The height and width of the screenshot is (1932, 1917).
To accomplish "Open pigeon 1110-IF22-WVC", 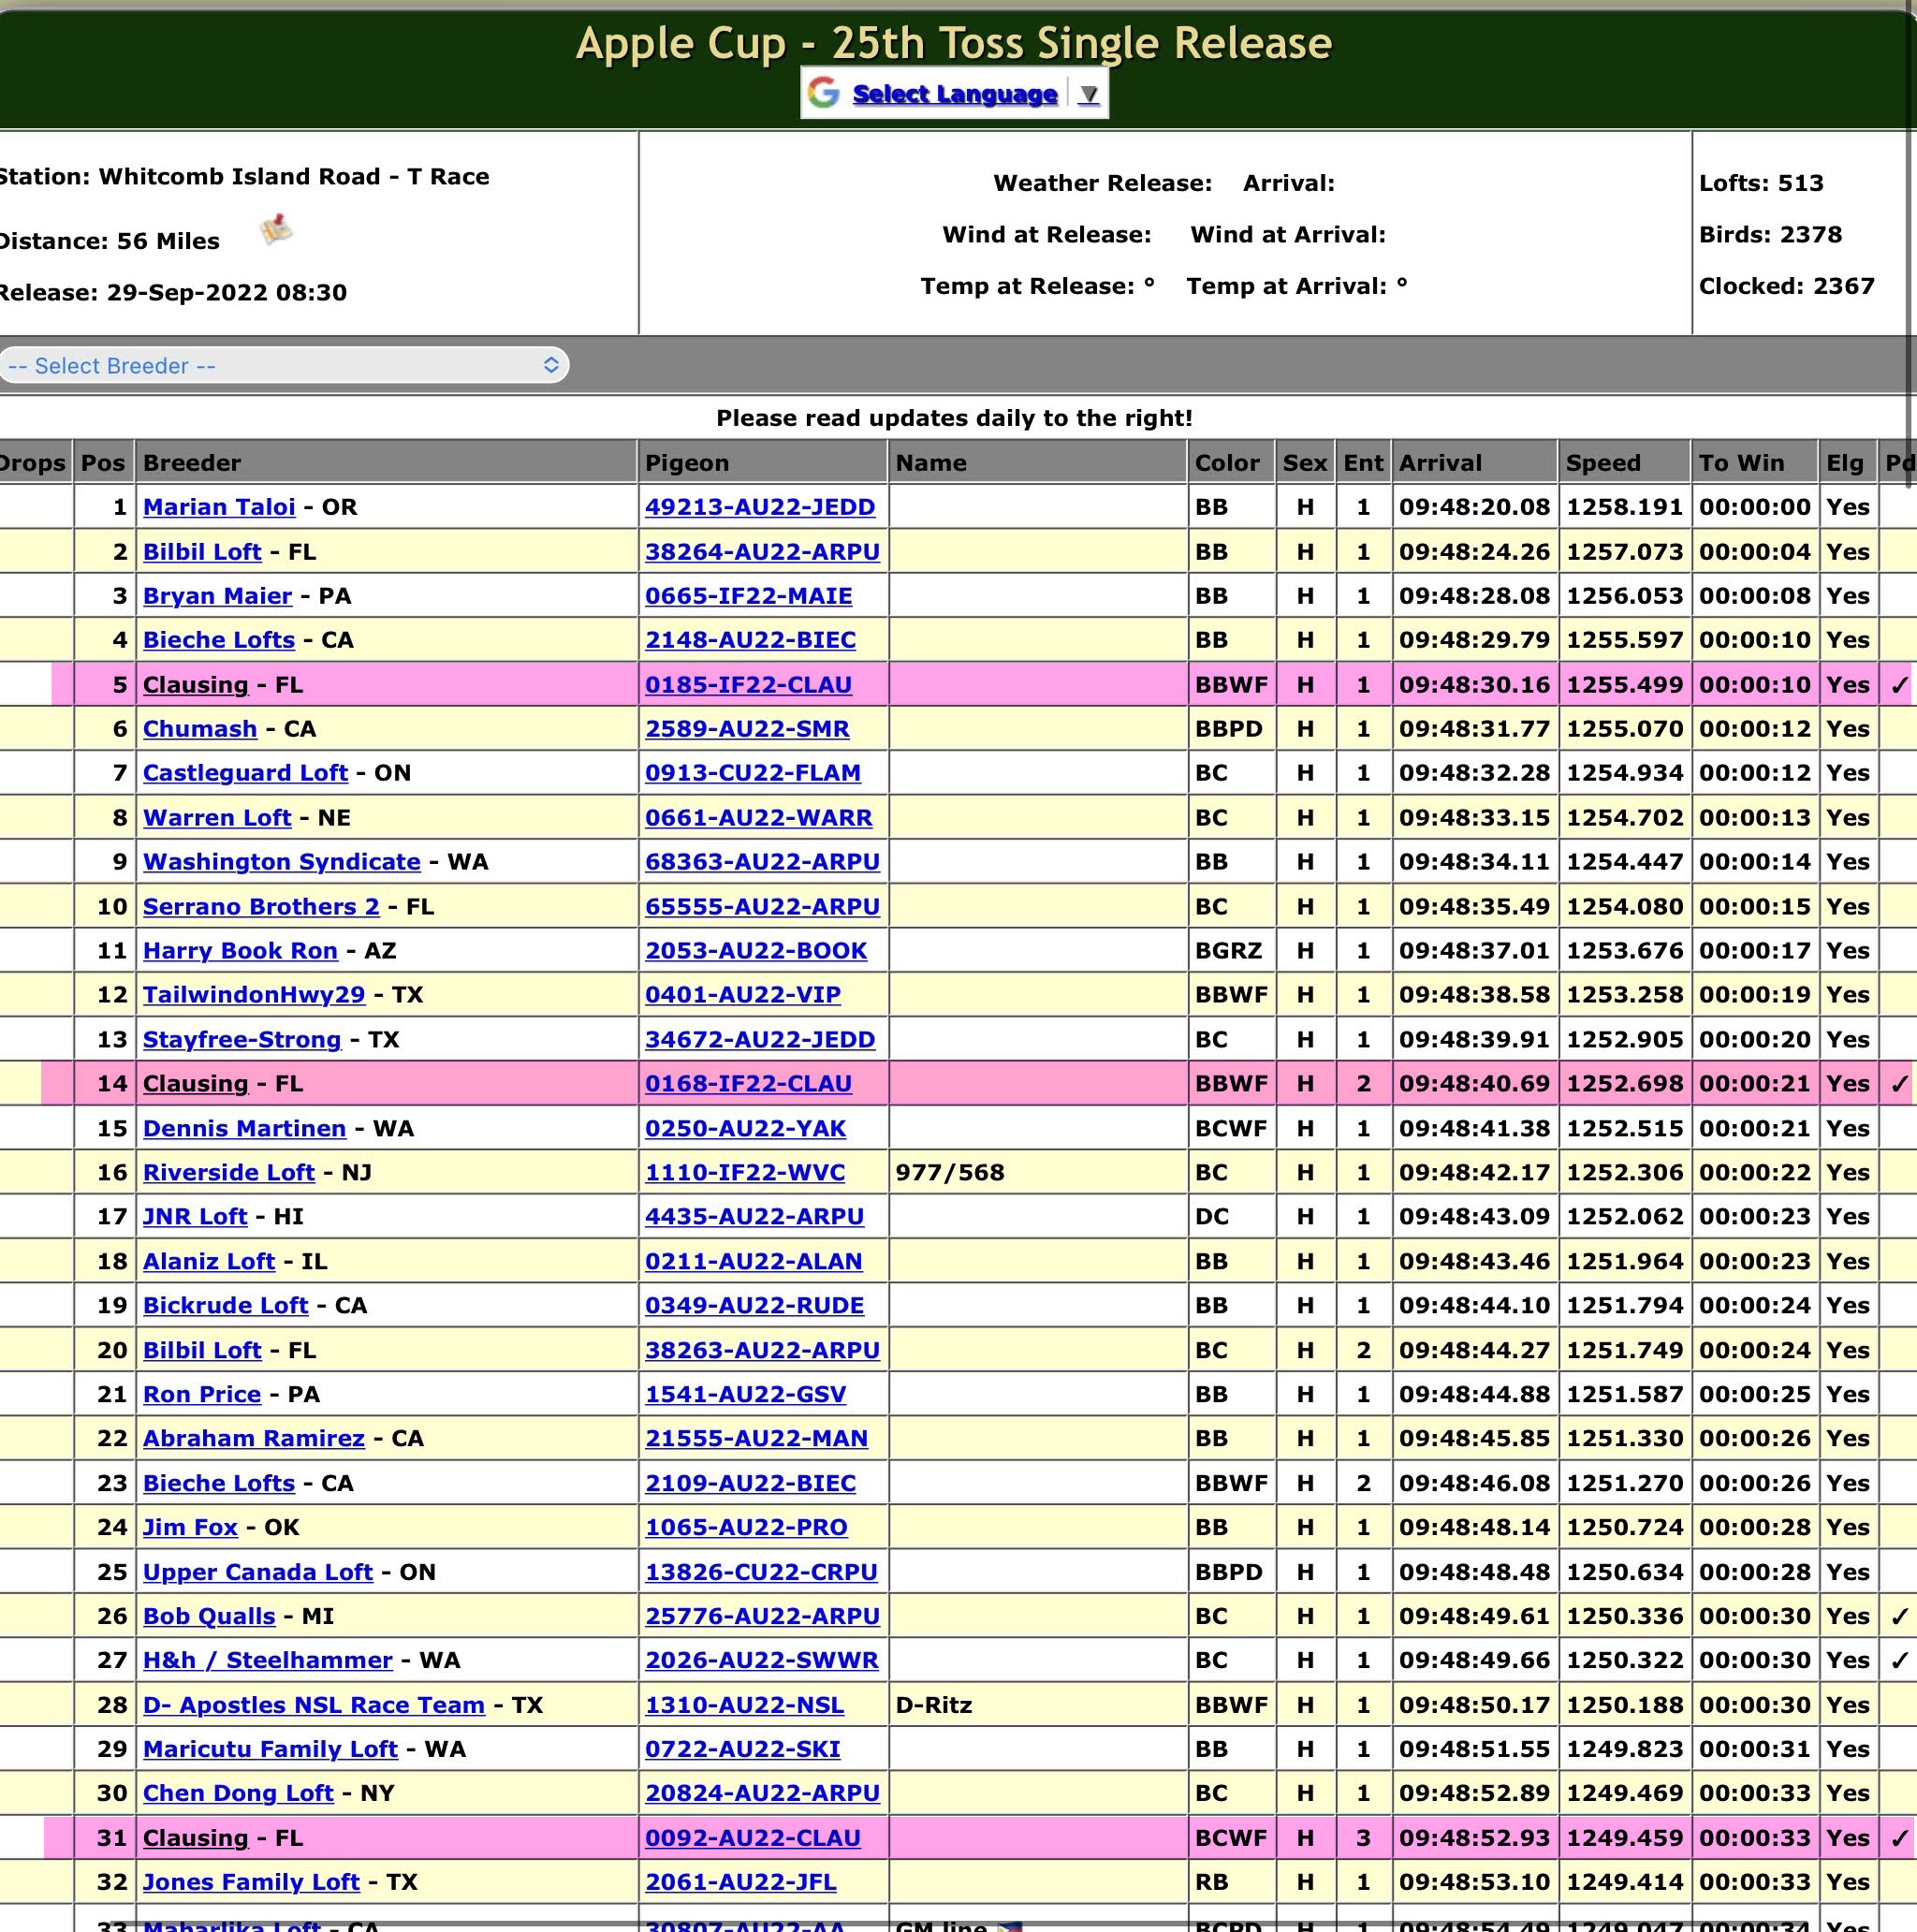I will pyautogui.click(x=745, y=1173).
